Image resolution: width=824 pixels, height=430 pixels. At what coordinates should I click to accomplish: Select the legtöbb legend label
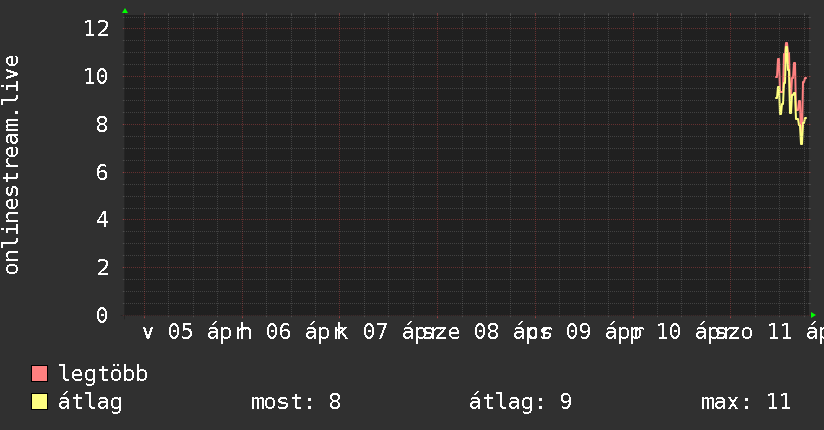tap(103, 374)
